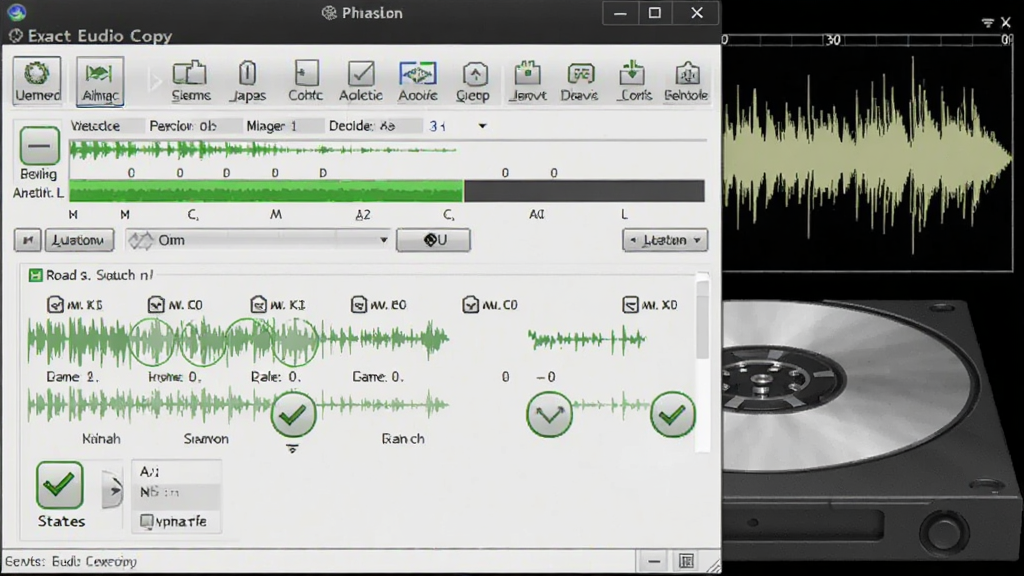Select the Cohtc toolbar icon

pos(306,81)
